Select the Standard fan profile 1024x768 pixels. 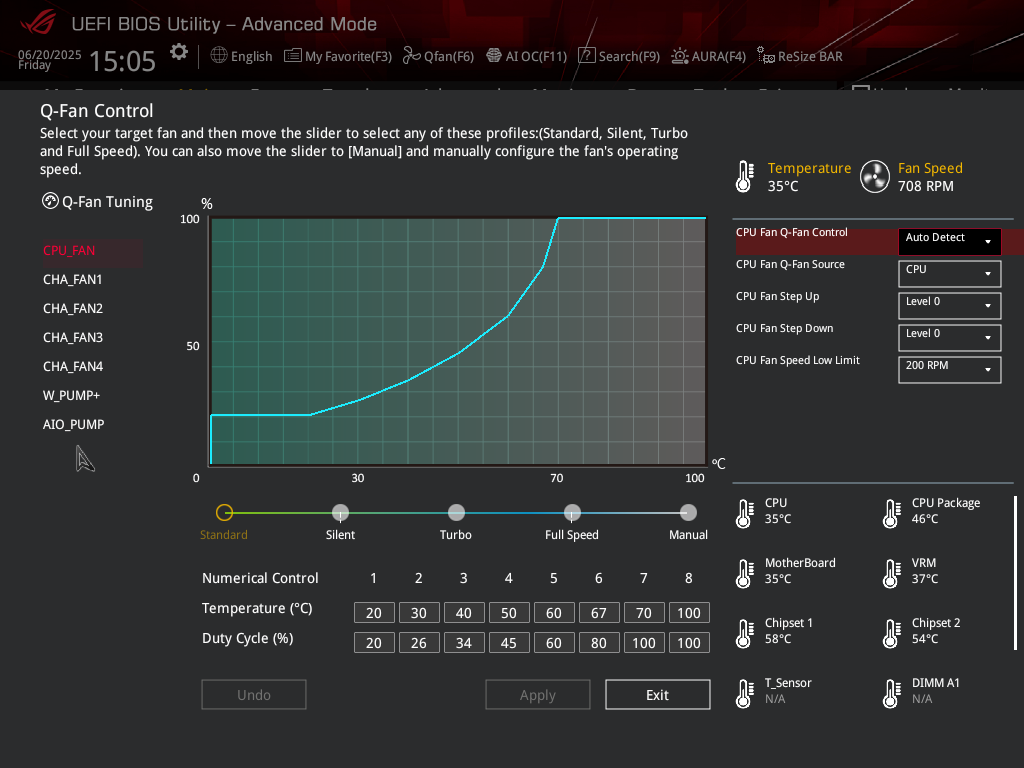[224, 513]
